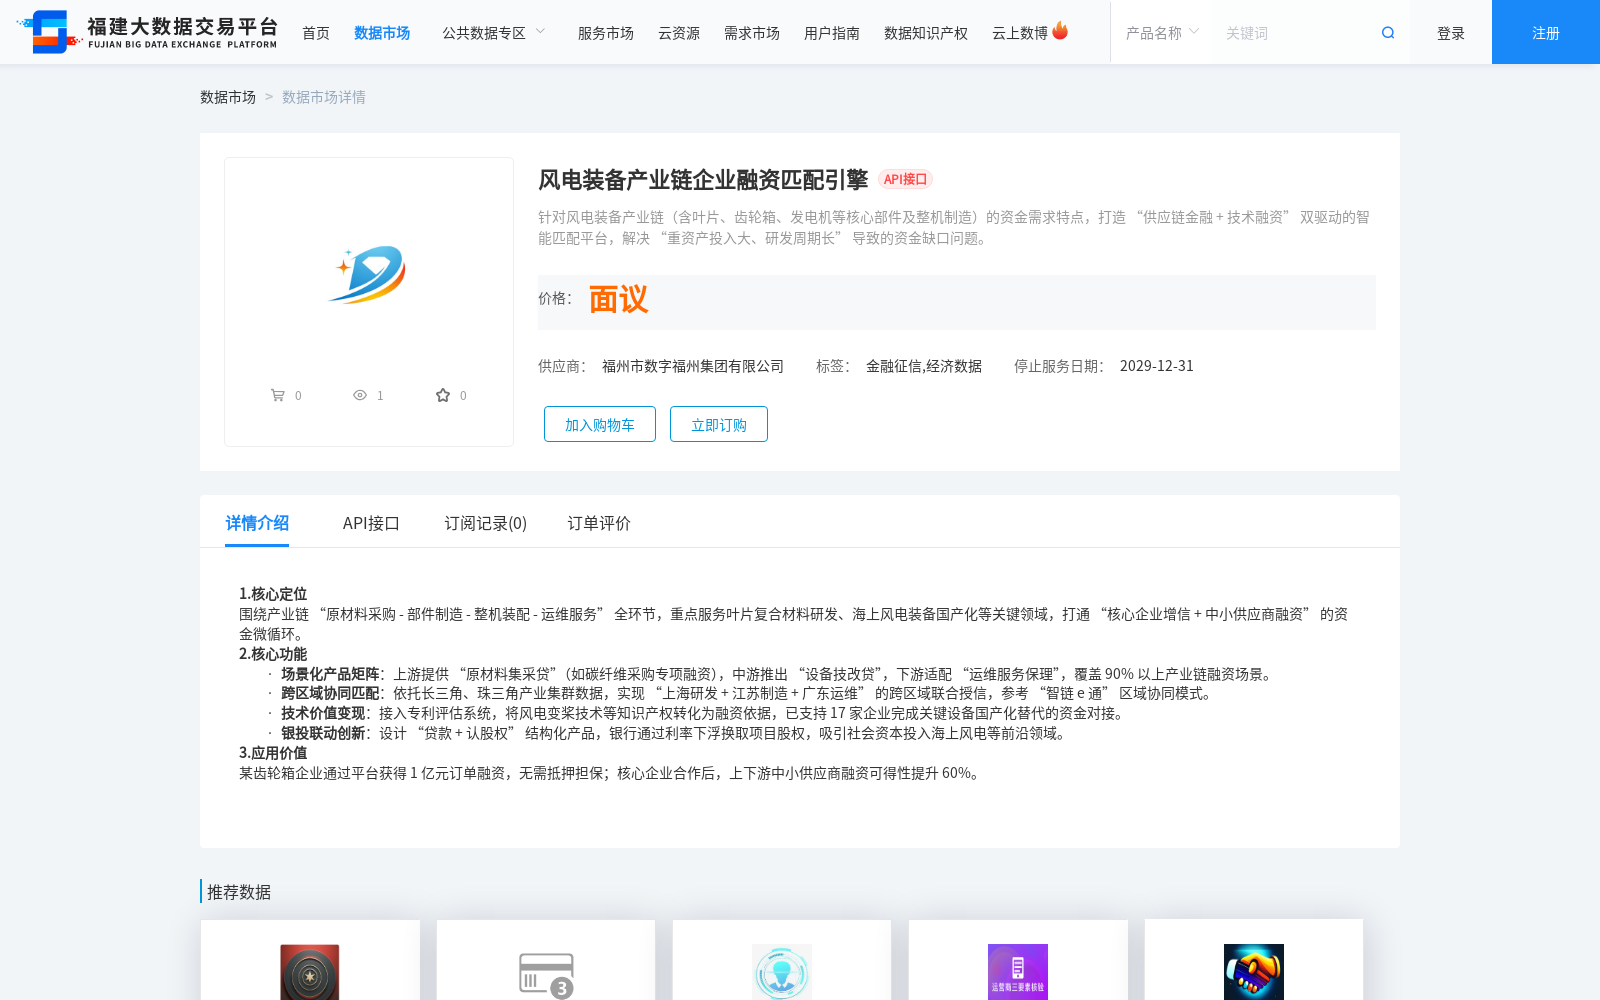Click the 数据市场 breadcrumb link
This screenshot has width=1600, height=1000.
(228, 97)
